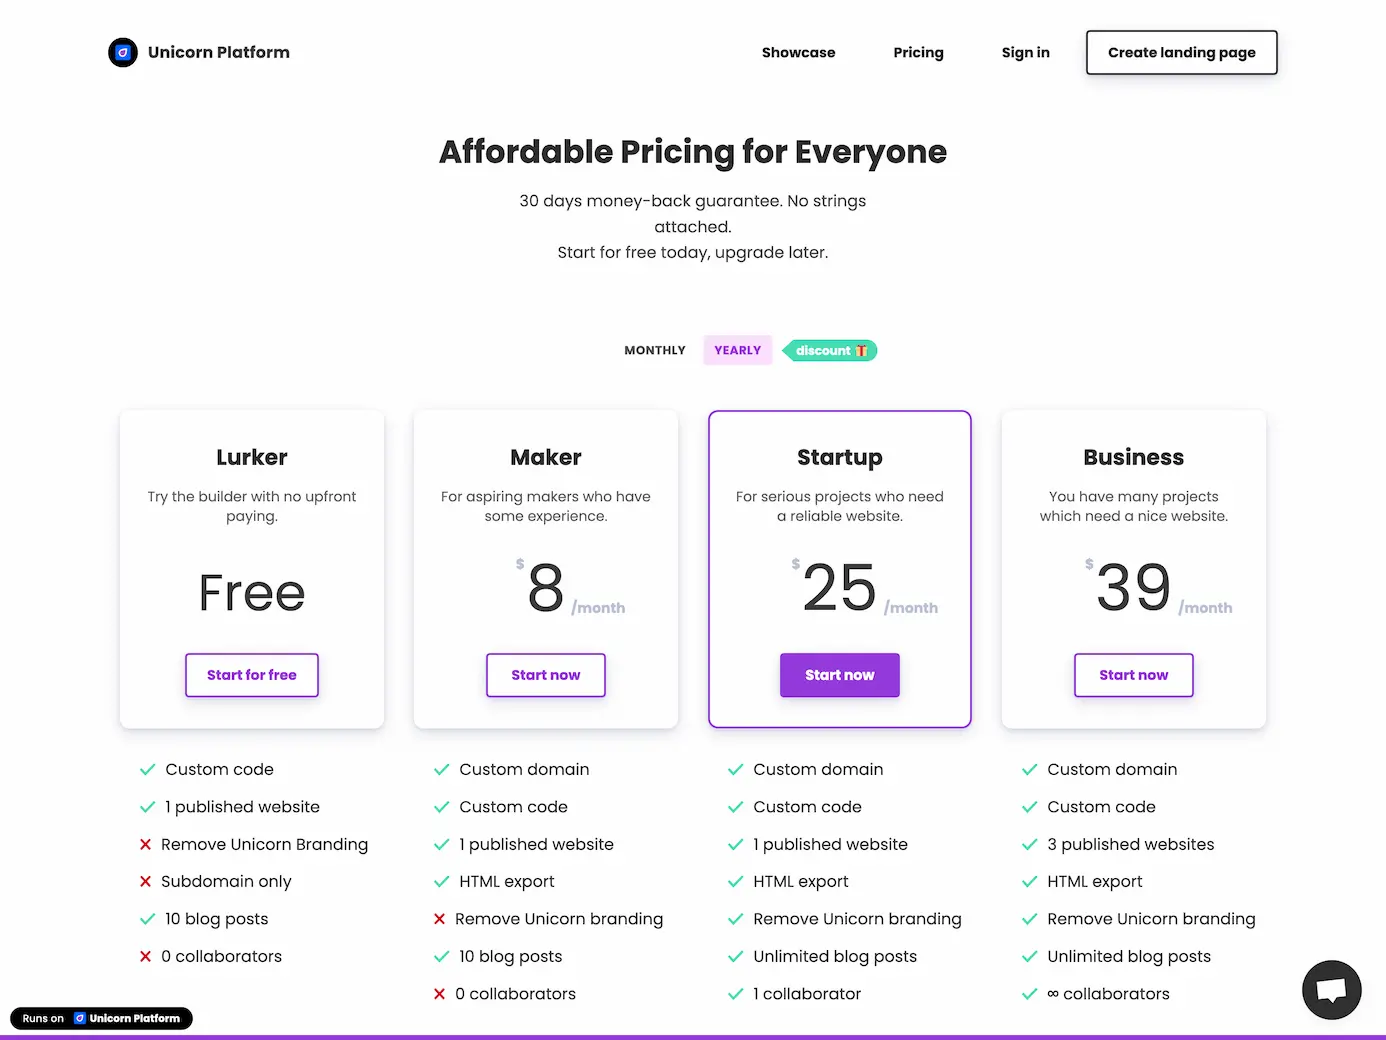Click Create landing page button
The image size is (1386, 1040).
pos(1181,52)
